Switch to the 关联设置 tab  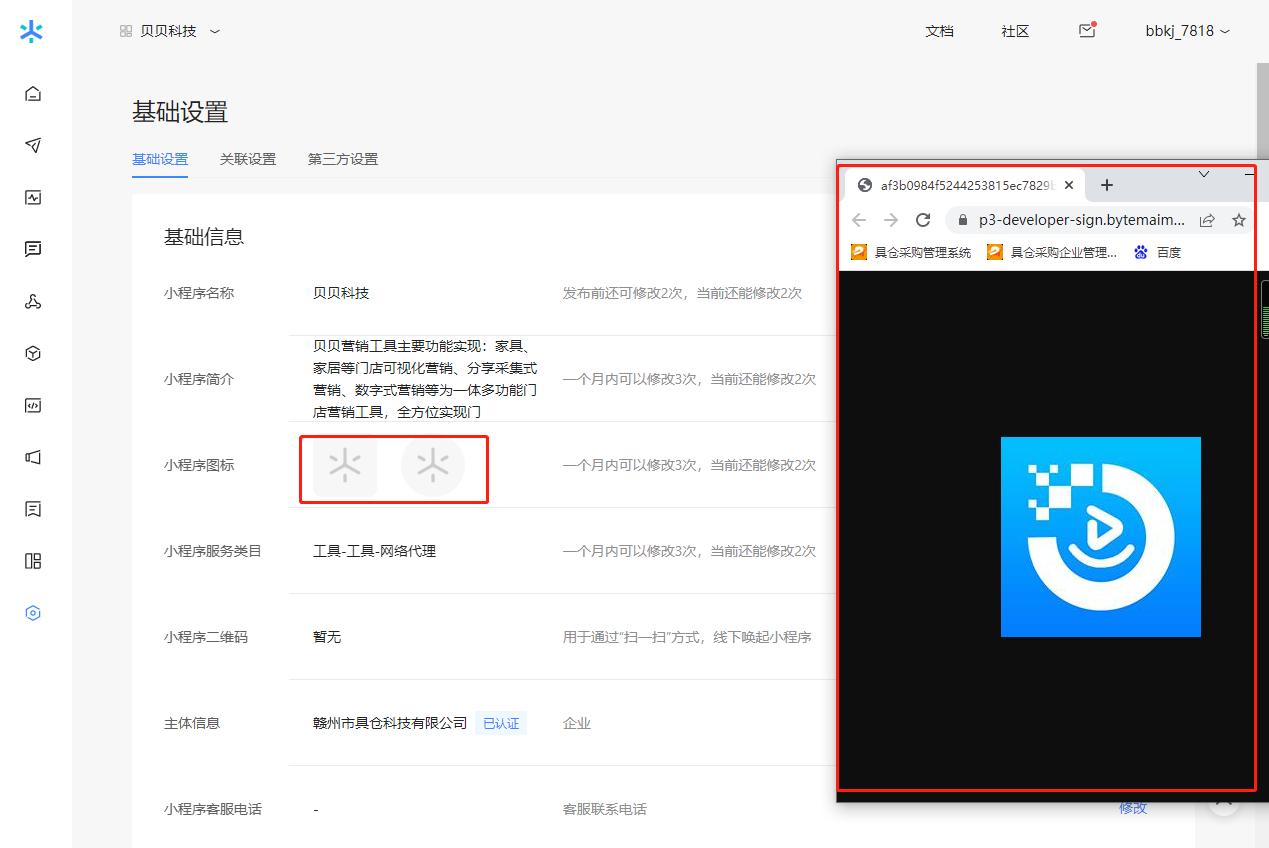[248, 159]
